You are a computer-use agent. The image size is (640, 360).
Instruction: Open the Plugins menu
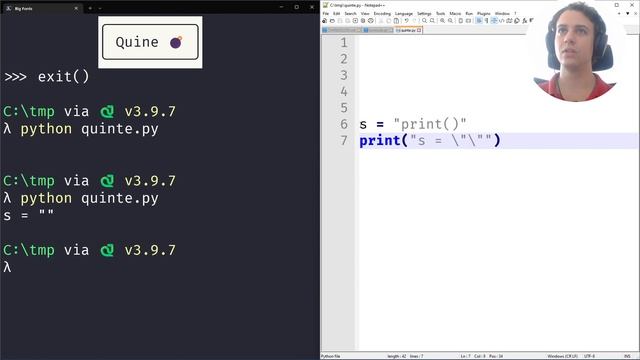tap(484, 13)
